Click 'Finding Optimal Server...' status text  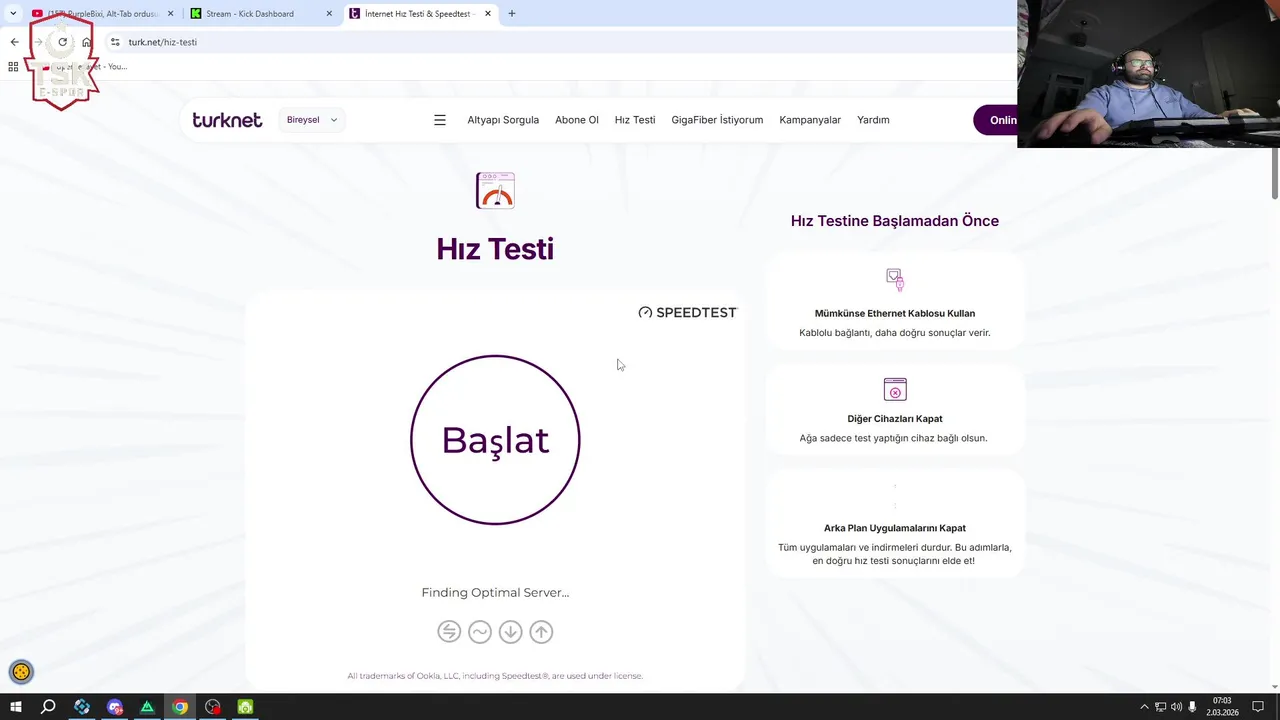495,592
